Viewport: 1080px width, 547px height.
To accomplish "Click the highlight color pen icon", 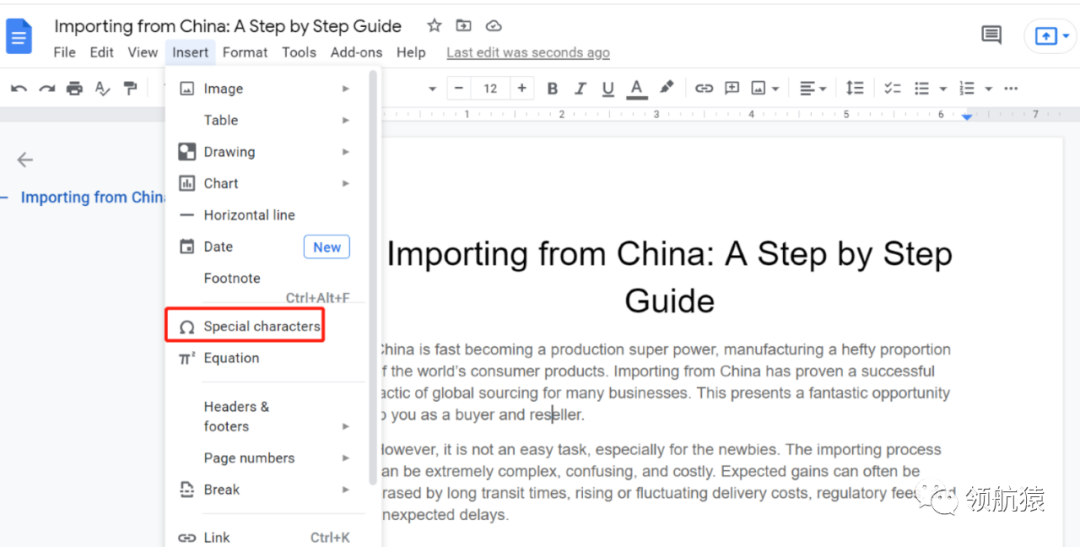I will pos(666,88).
